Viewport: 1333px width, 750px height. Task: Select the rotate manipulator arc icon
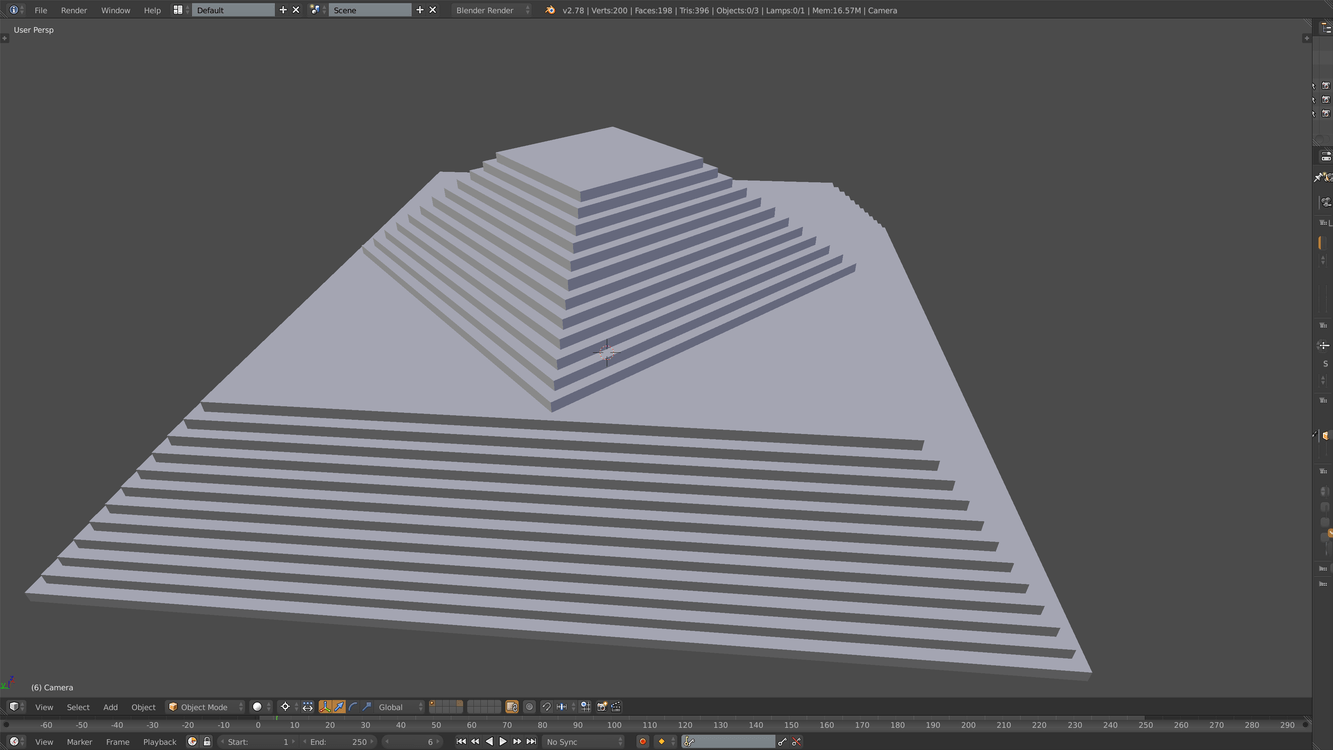[353, 707]
